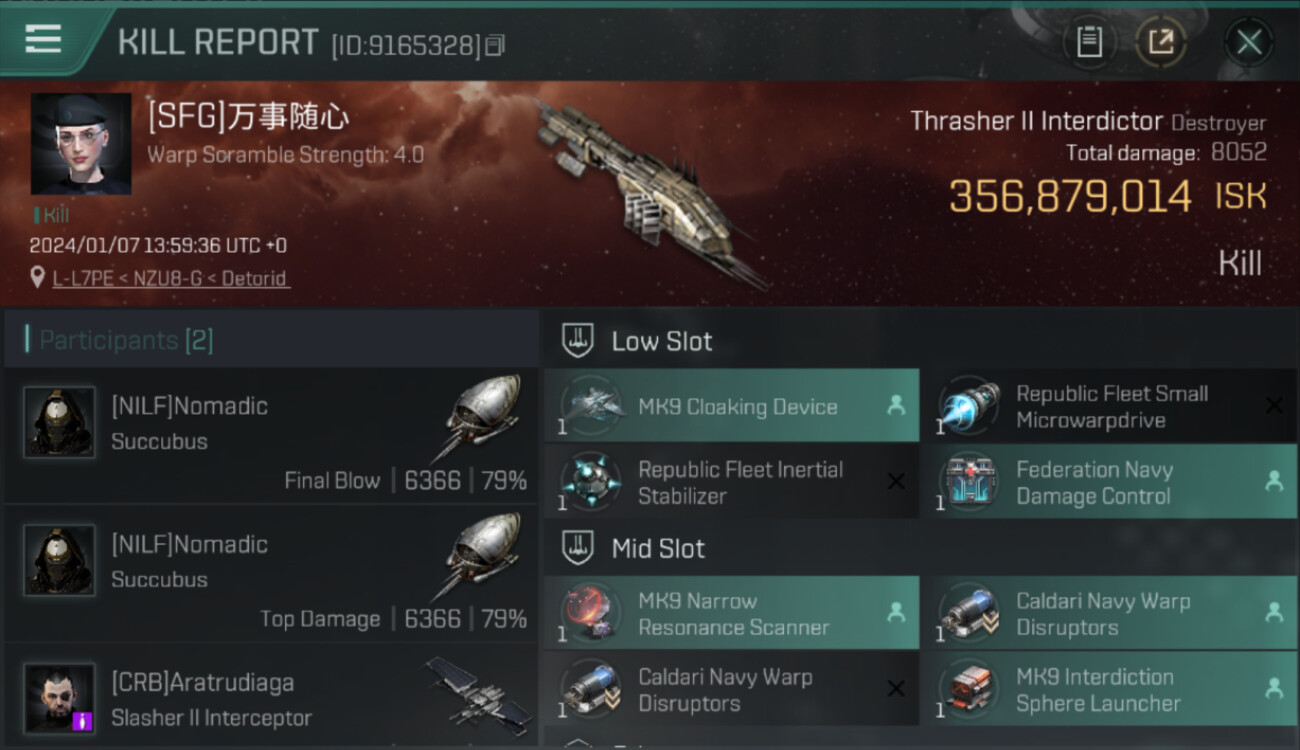Click the share export icon
The image size is (1300, 750).
pos(1161,42)
